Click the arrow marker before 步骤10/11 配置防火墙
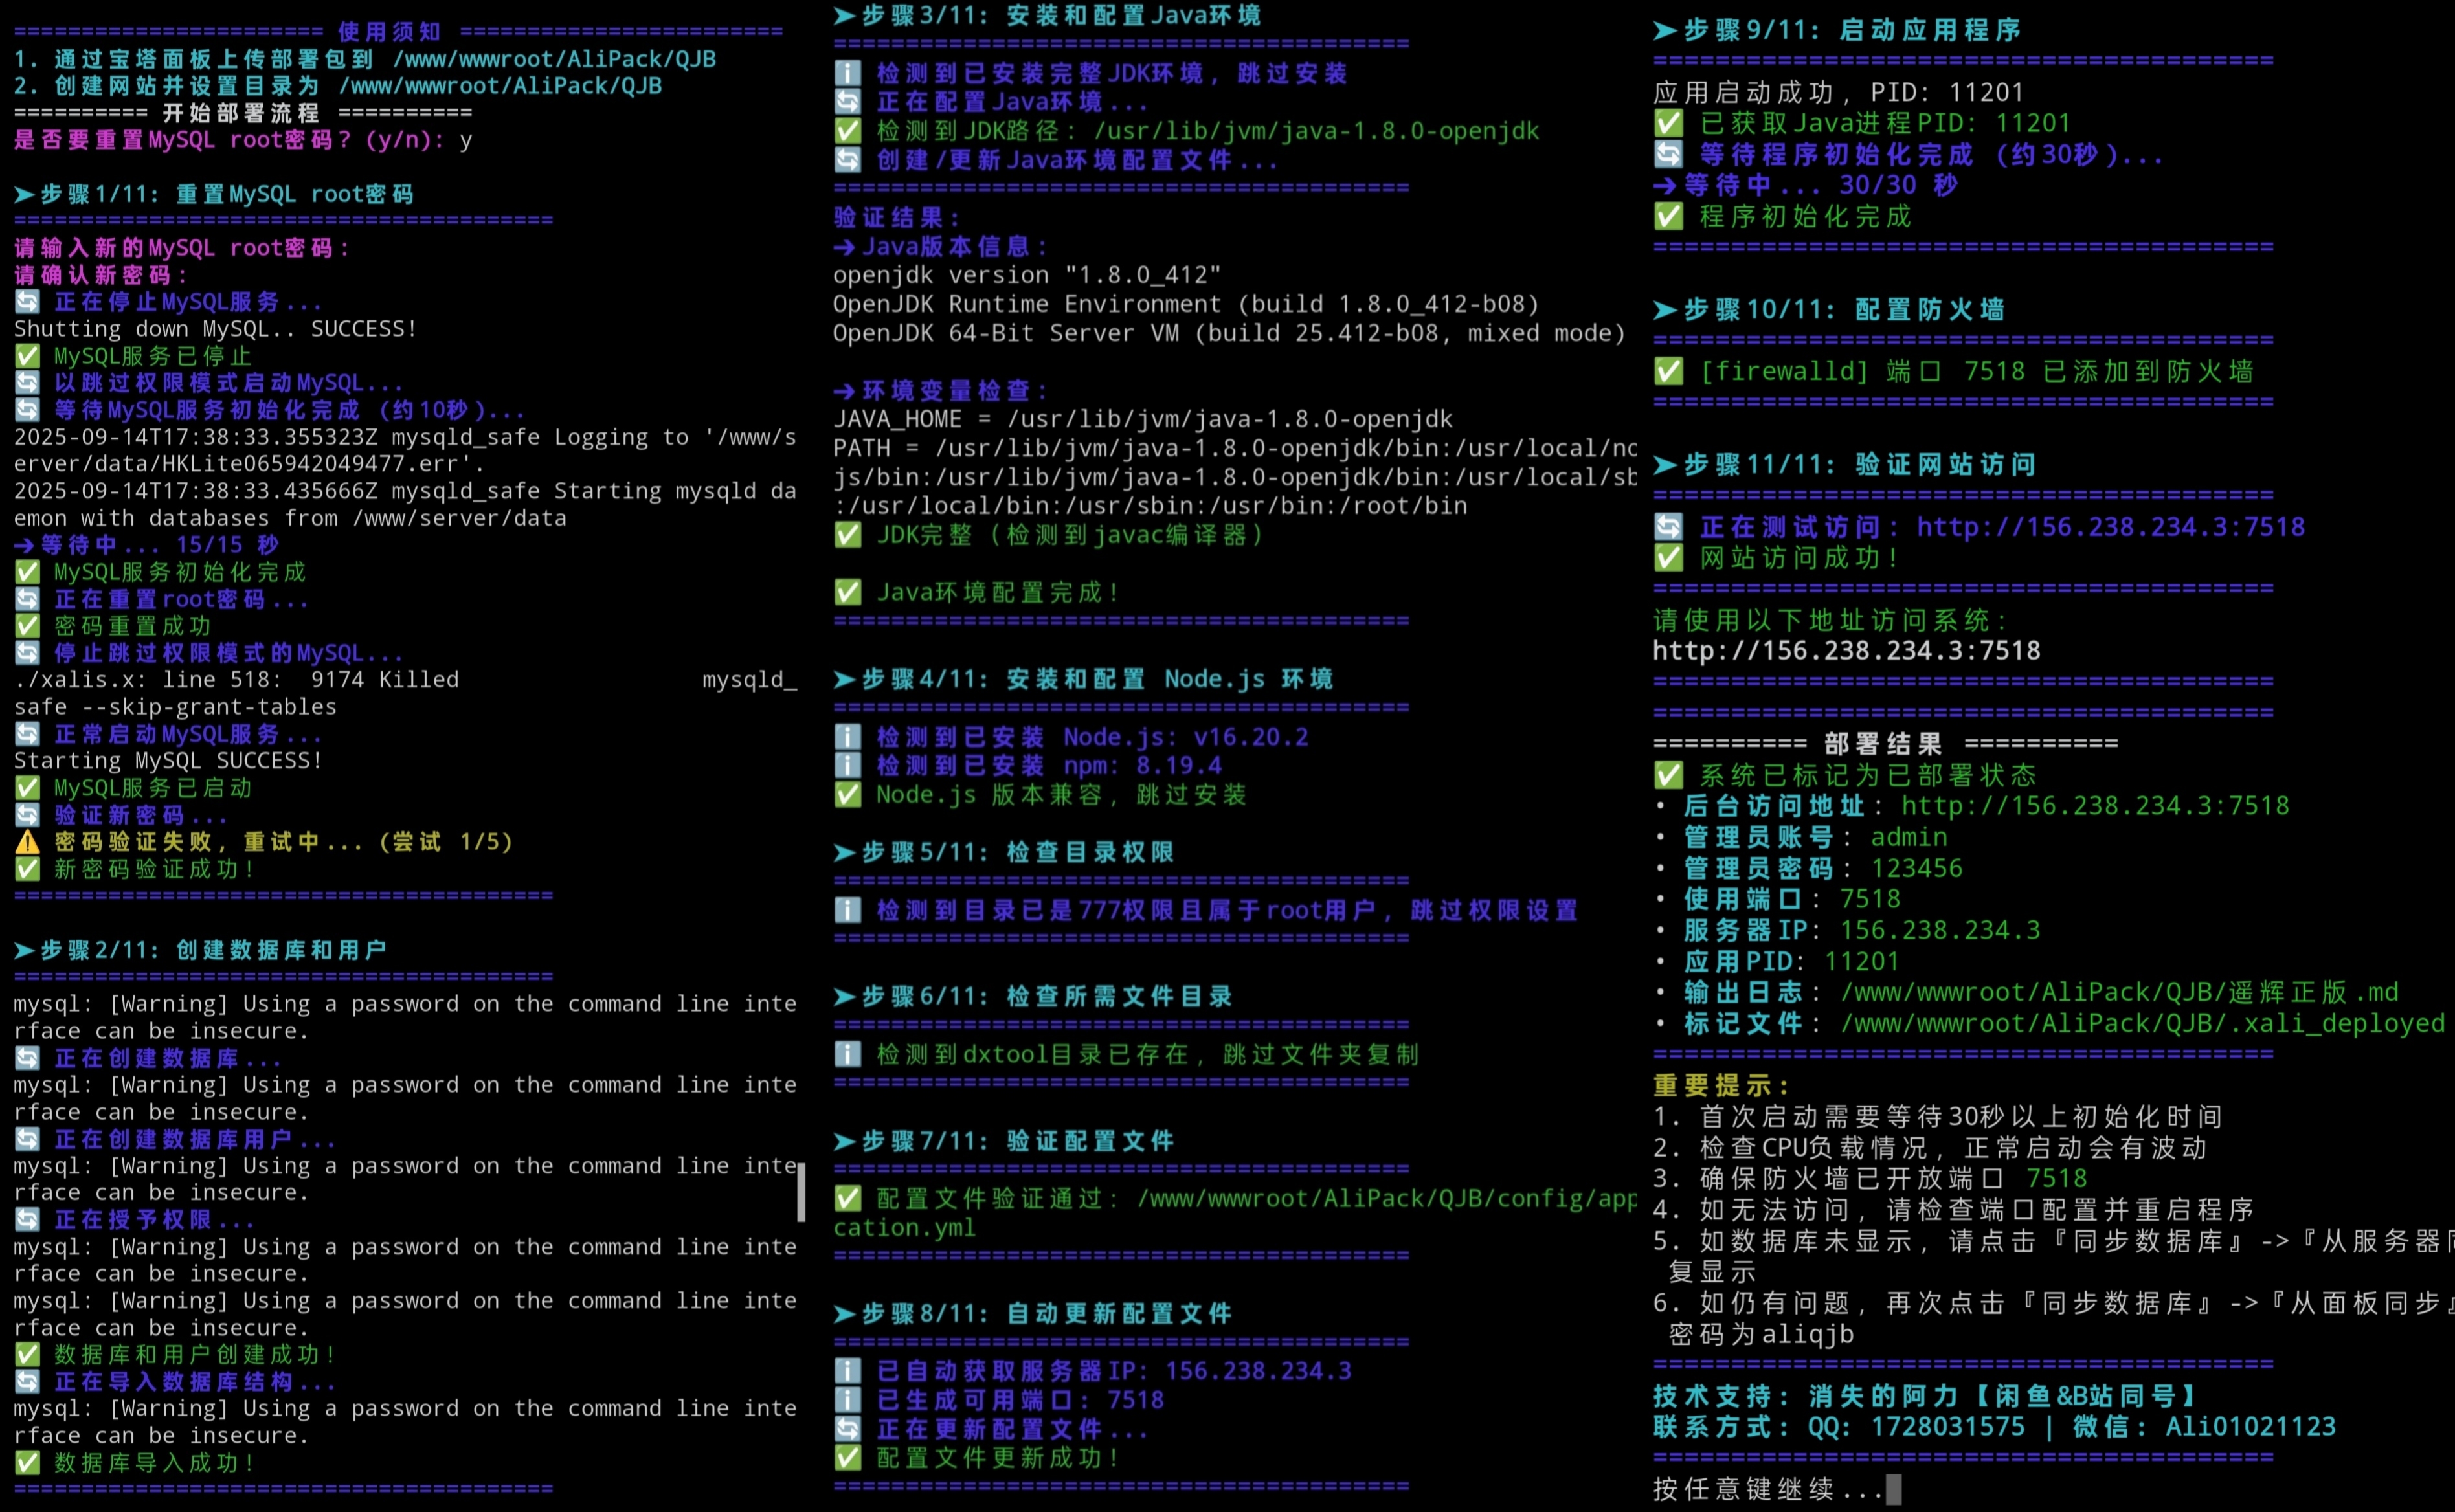The width and height of the screenshot is (2455, 1512). [1665, 310]
